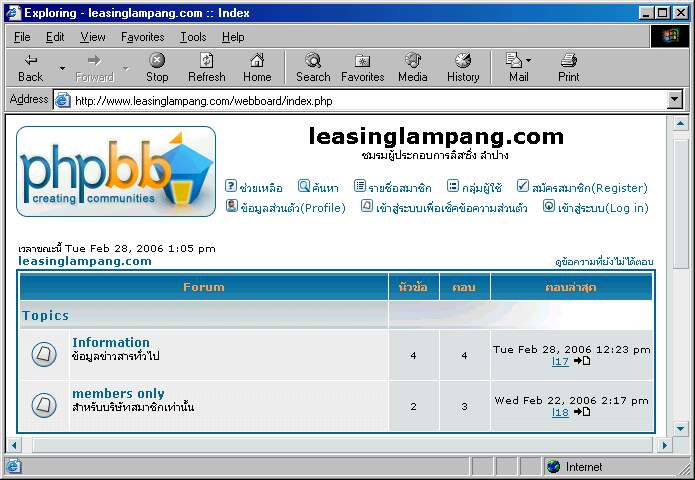Open the Favorites toolbar icon

362,61
